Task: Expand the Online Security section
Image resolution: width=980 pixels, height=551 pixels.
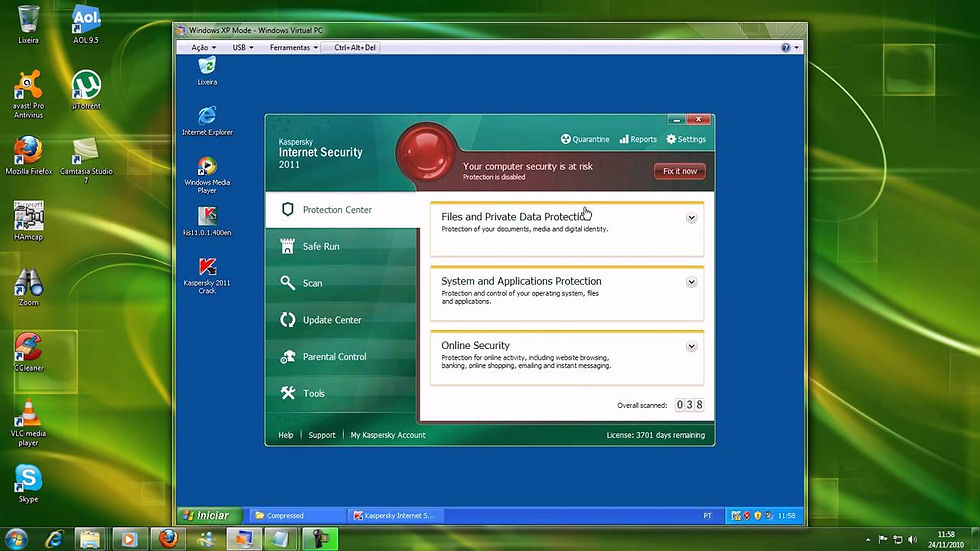Action: tap(691, 347)
